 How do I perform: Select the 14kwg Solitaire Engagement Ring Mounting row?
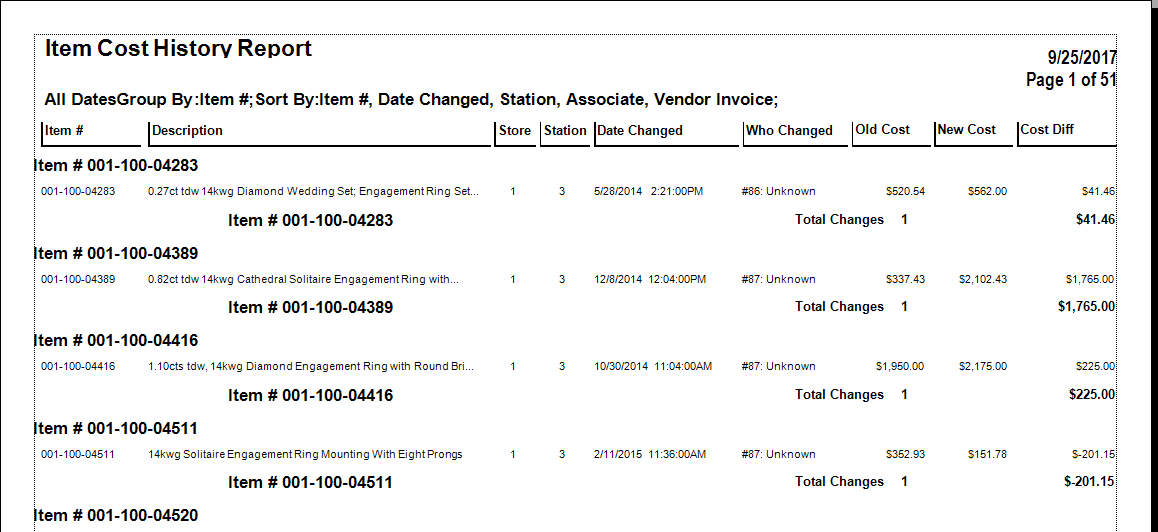[x=305, y=455]
